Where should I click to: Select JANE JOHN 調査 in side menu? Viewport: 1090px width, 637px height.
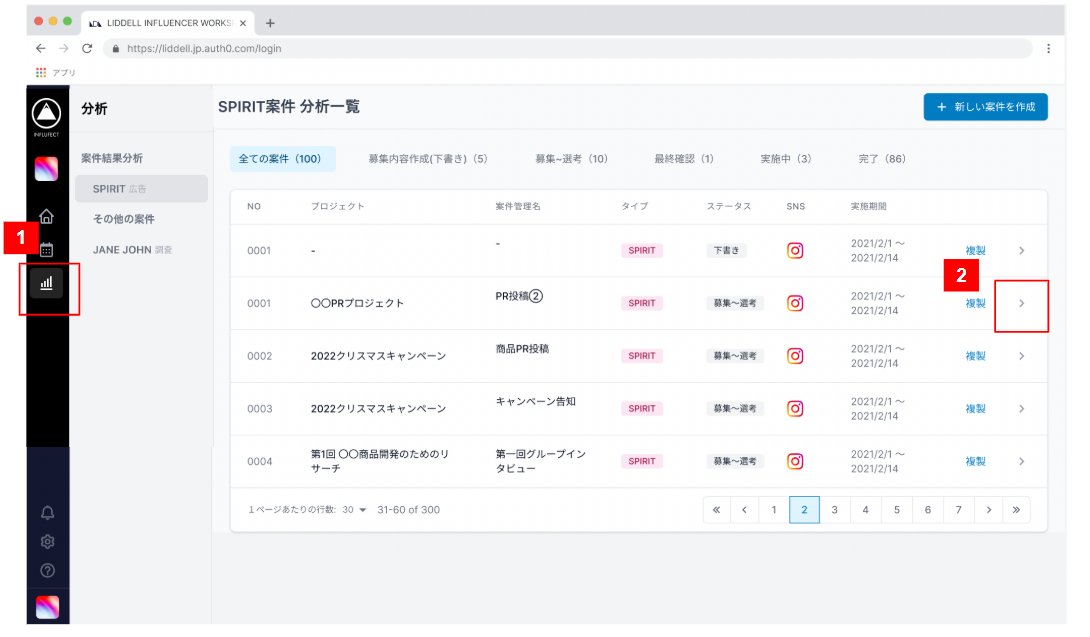click(132, 250)
